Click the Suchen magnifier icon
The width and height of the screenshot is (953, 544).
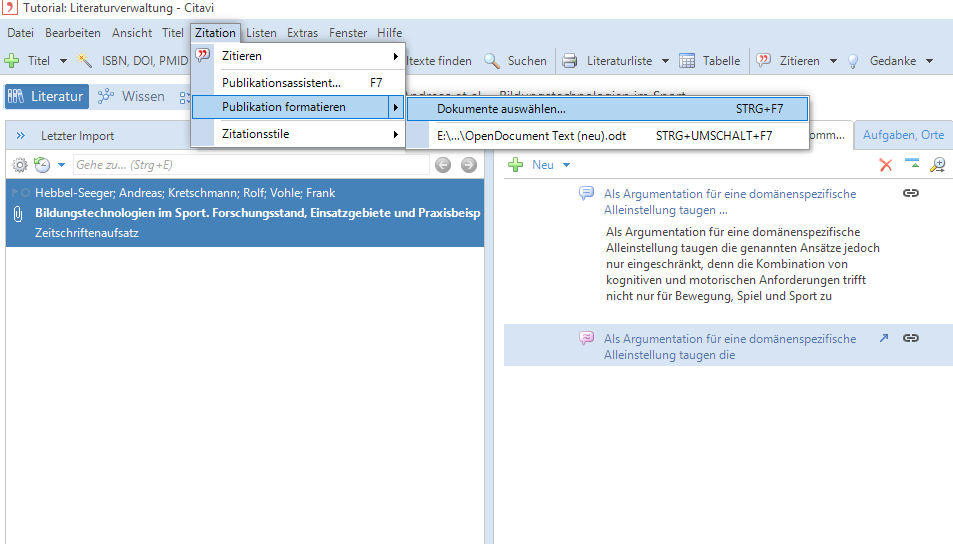pyautogui.click(x=492, y=61)
